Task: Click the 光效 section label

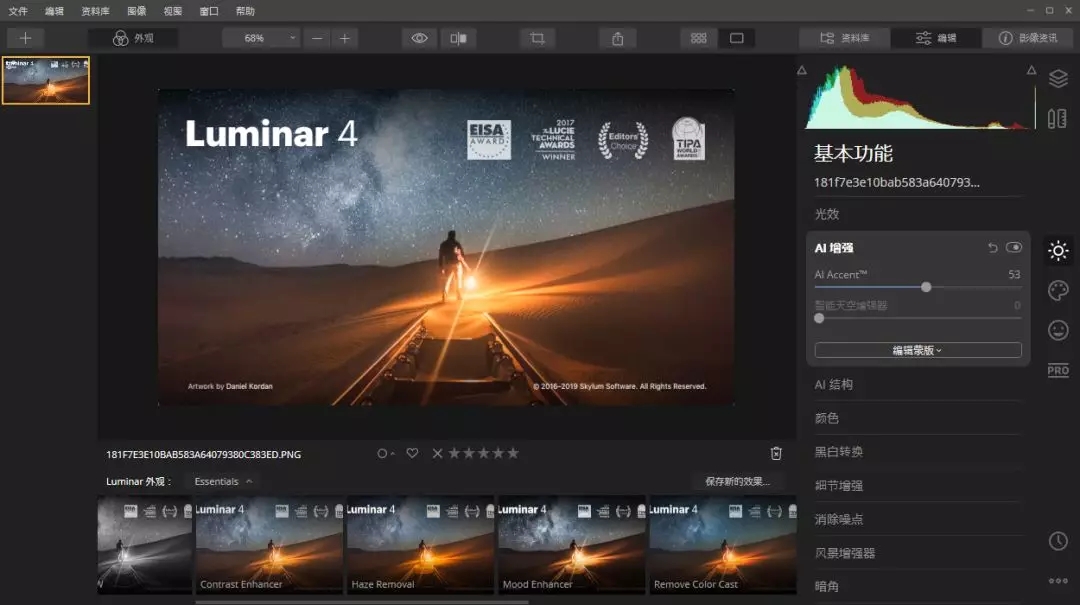Action: [x=827, y=214]
